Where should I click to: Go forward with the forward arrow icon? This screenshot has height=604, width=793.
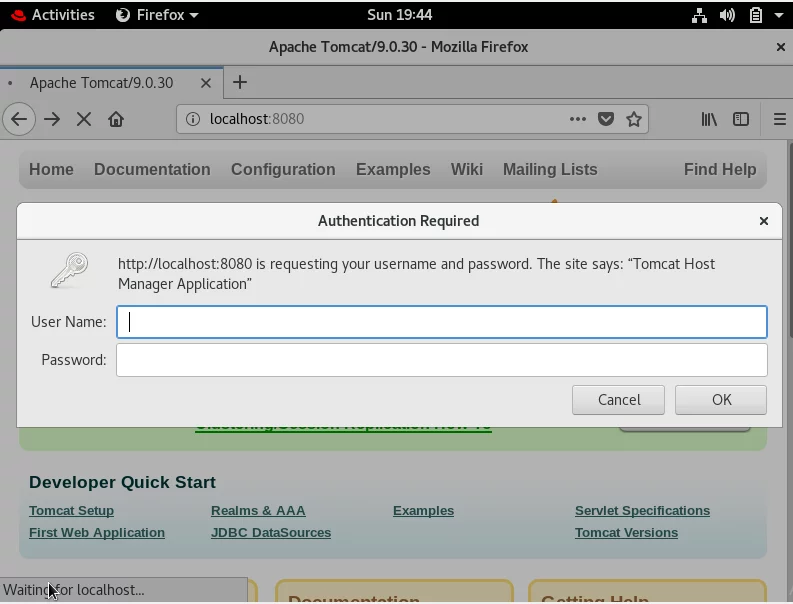pos(52,119)
